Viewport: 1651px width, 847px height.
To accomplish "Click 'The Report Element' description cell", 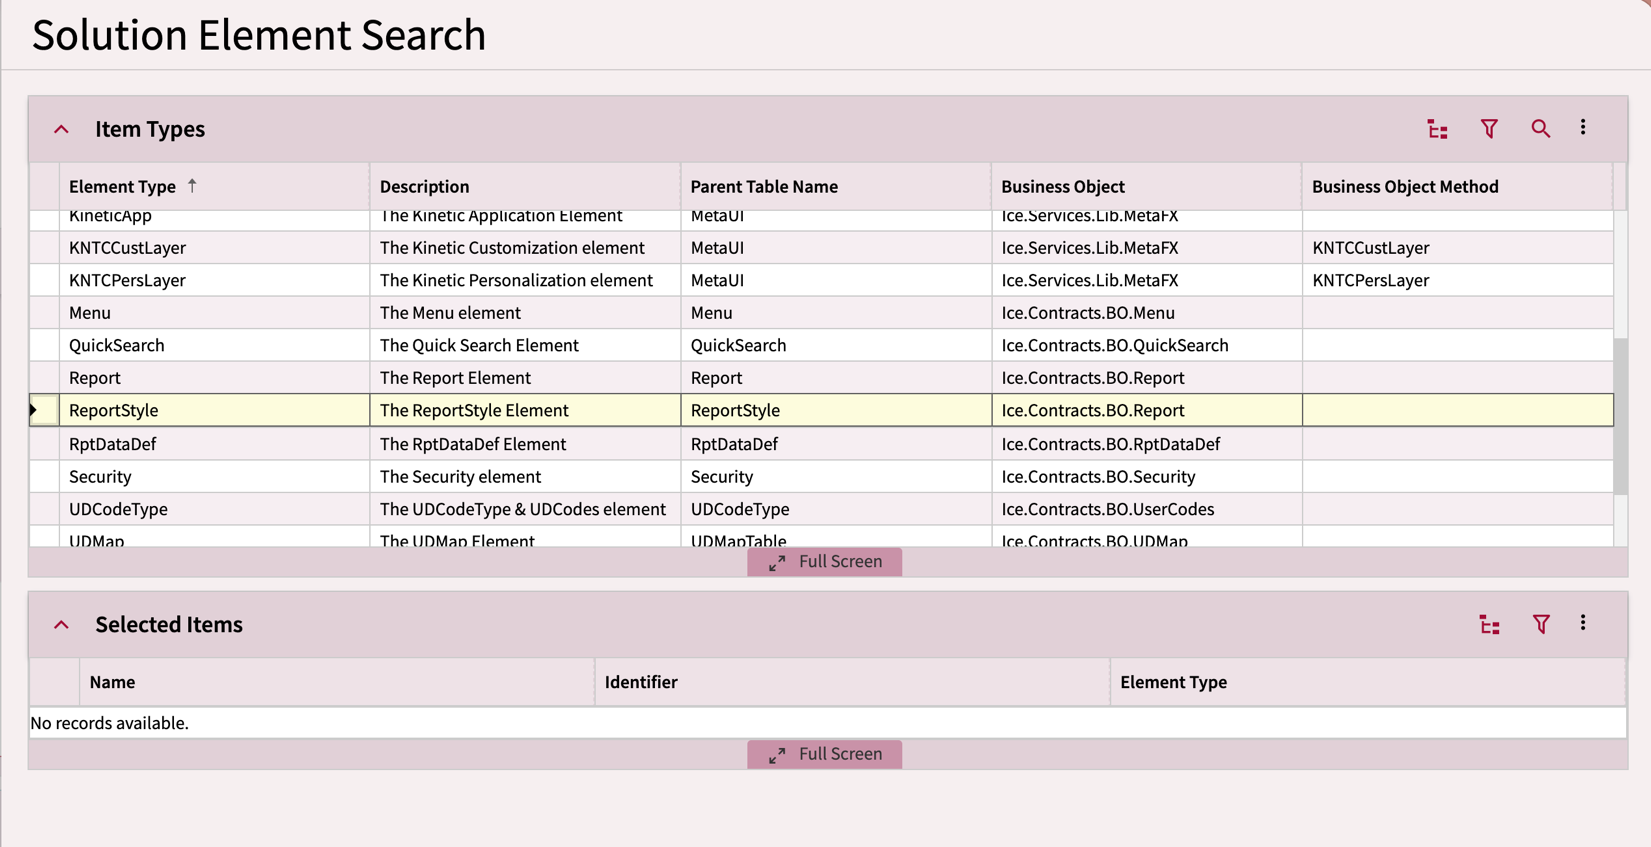I will tap(525, 378).
